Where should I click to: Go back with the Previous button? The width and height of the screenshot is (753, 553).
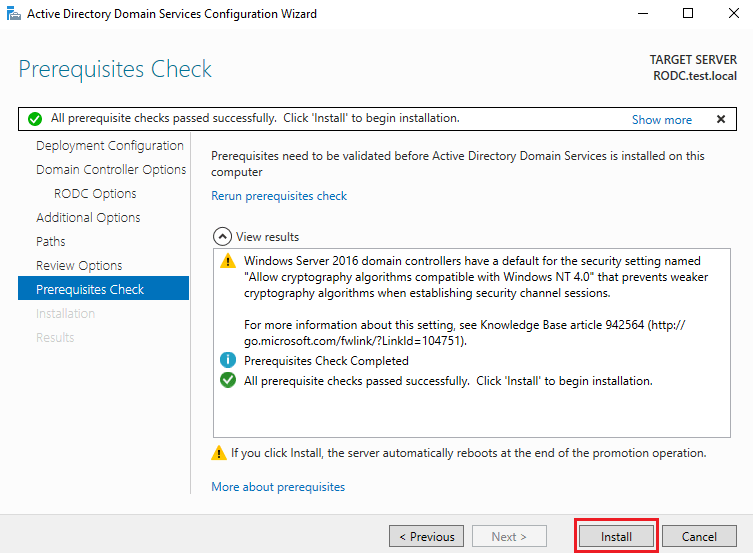click(x=426, y=536)
